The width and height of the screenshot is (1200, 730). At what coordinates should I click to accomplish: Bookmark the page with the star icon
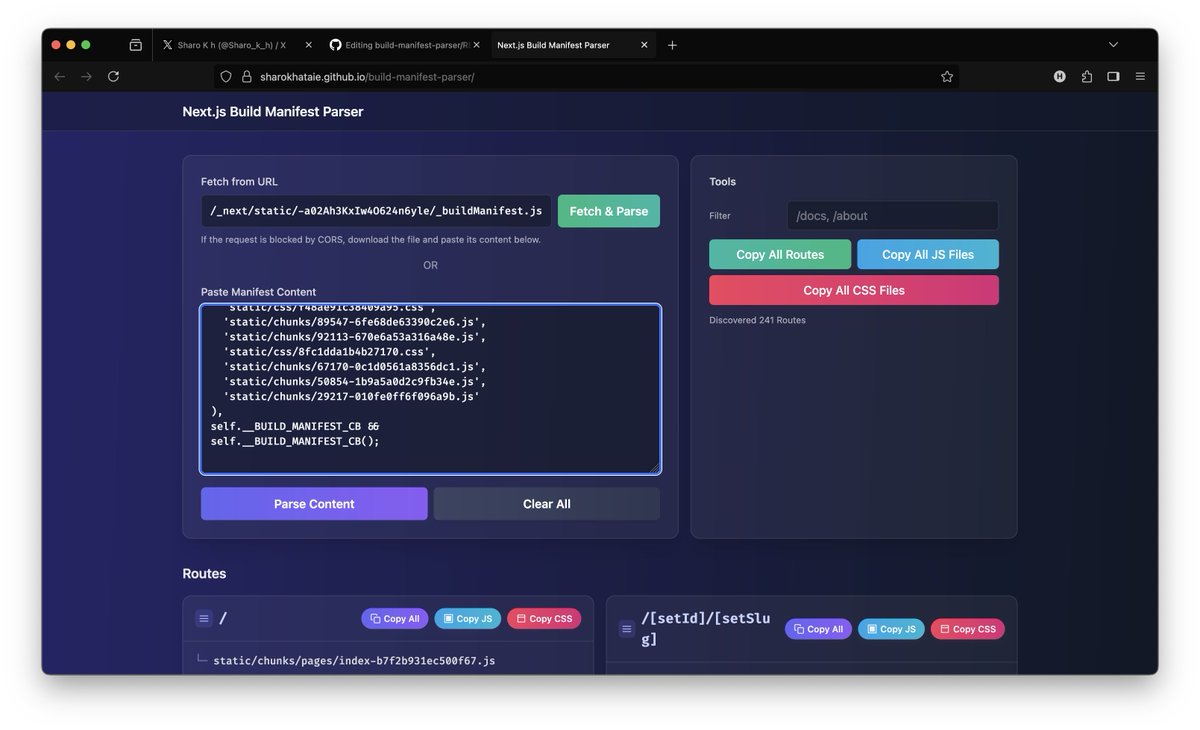946,76
